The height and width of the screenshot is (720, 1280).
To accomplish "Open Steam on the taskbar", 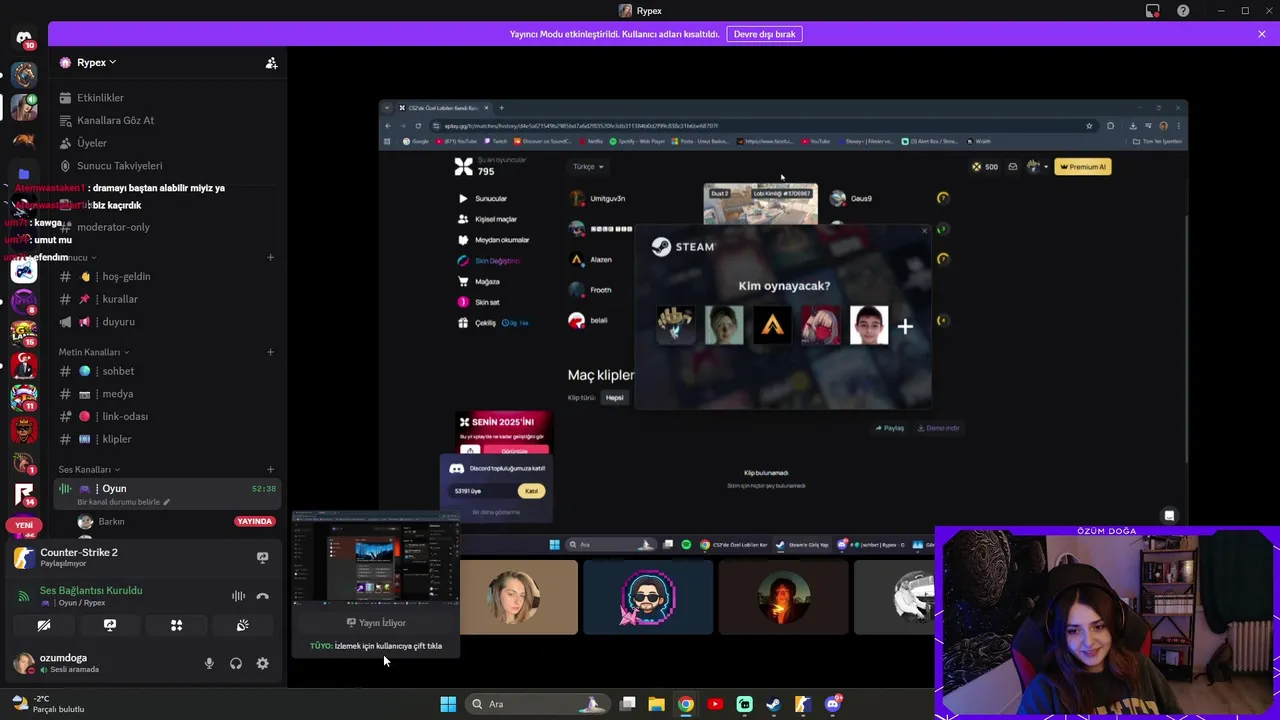I will [x=773, y=704].
